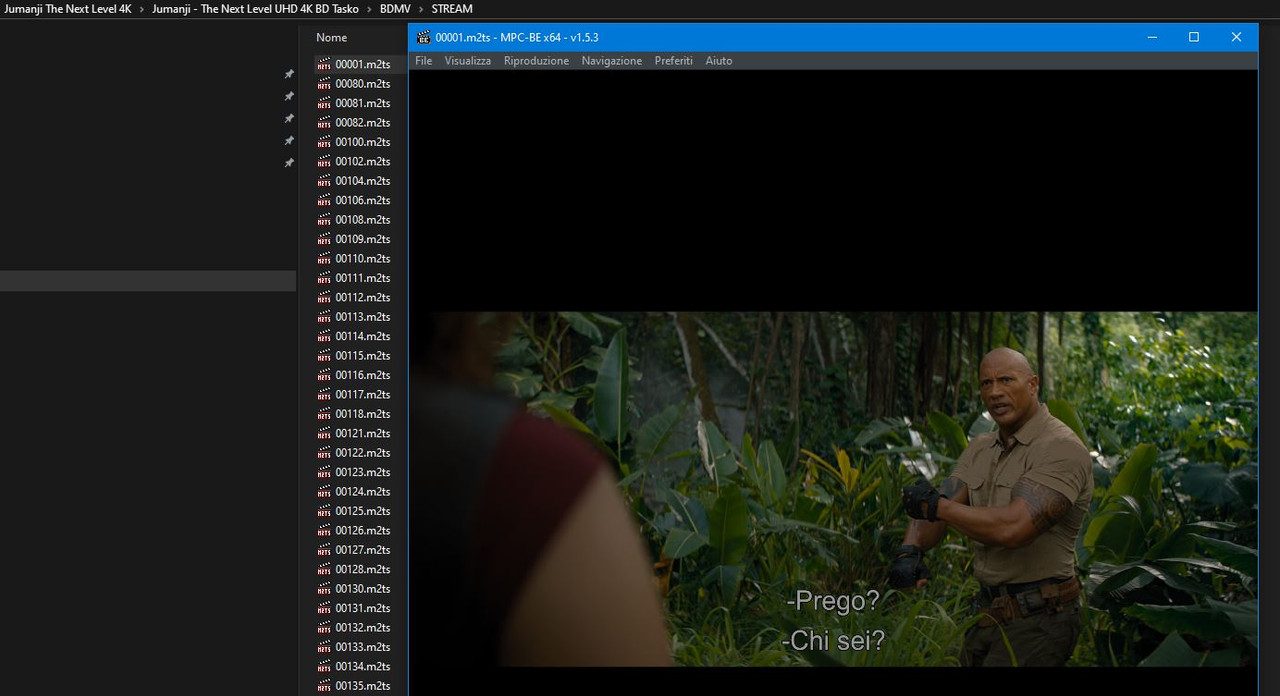Click the file icon of 00109.m2ts
Image resolution: width=1280 pixels, height=696 pixels.
(x=324, y=239)
